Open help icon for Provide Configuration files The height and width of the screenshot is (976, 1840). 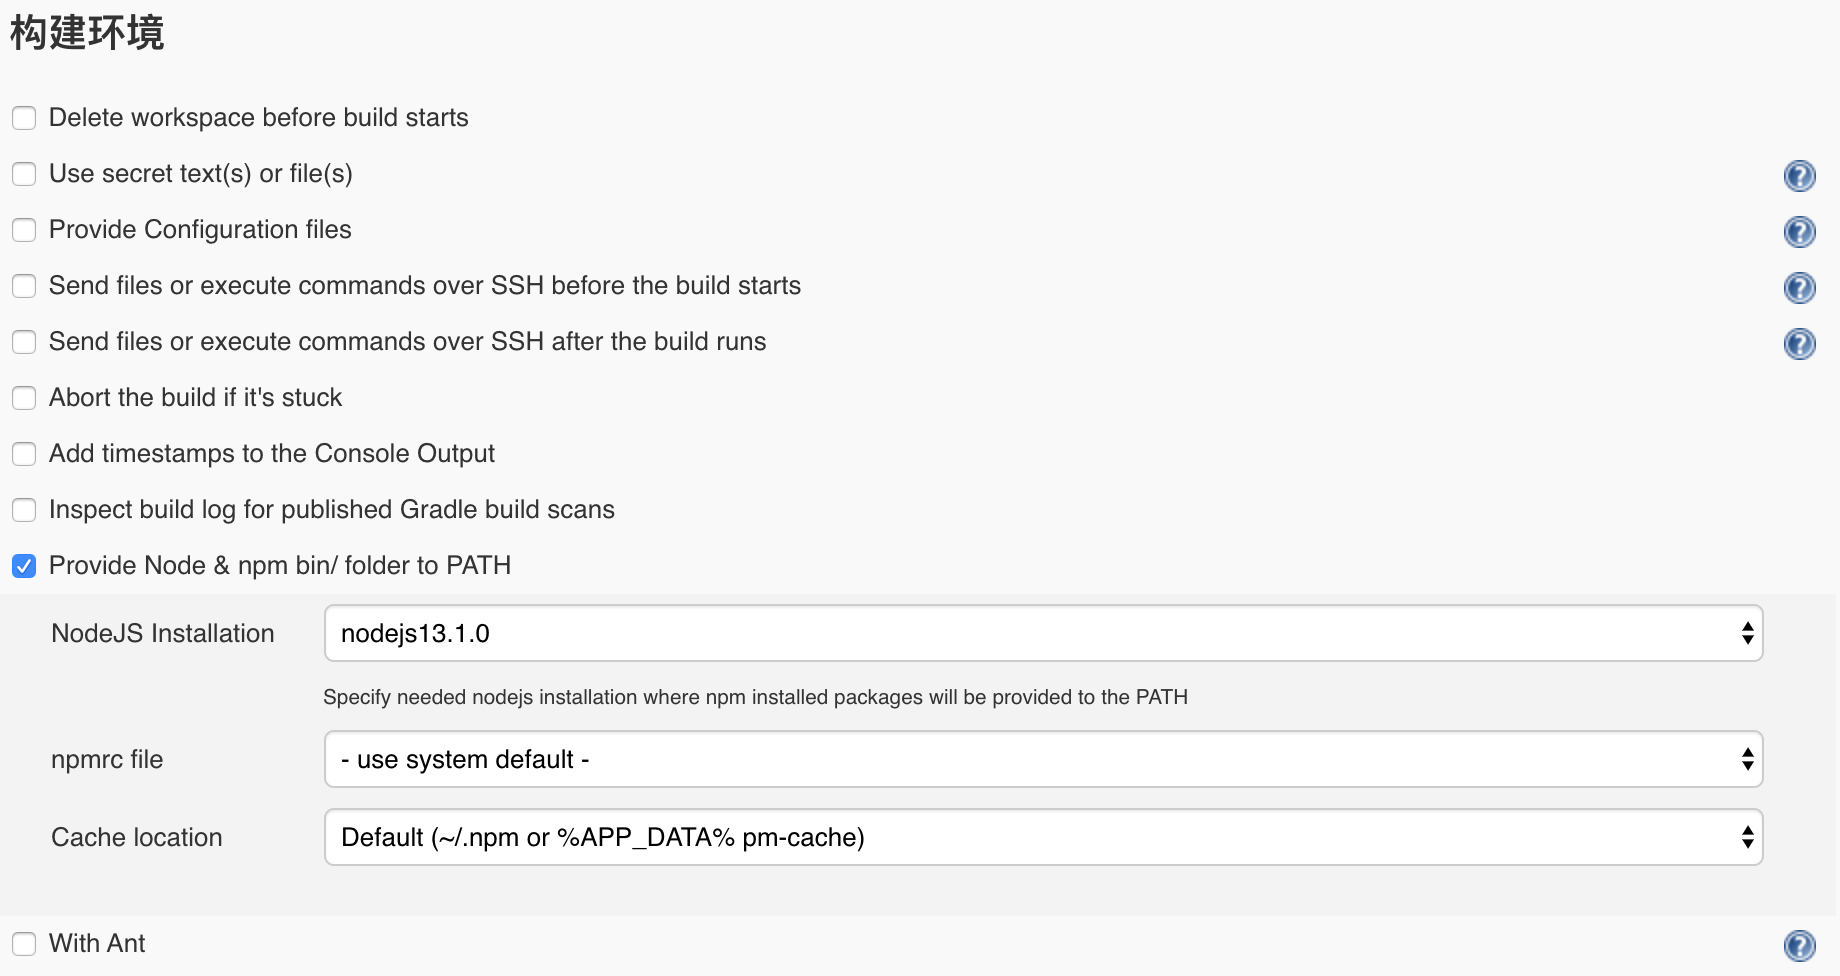(1799, 232)
